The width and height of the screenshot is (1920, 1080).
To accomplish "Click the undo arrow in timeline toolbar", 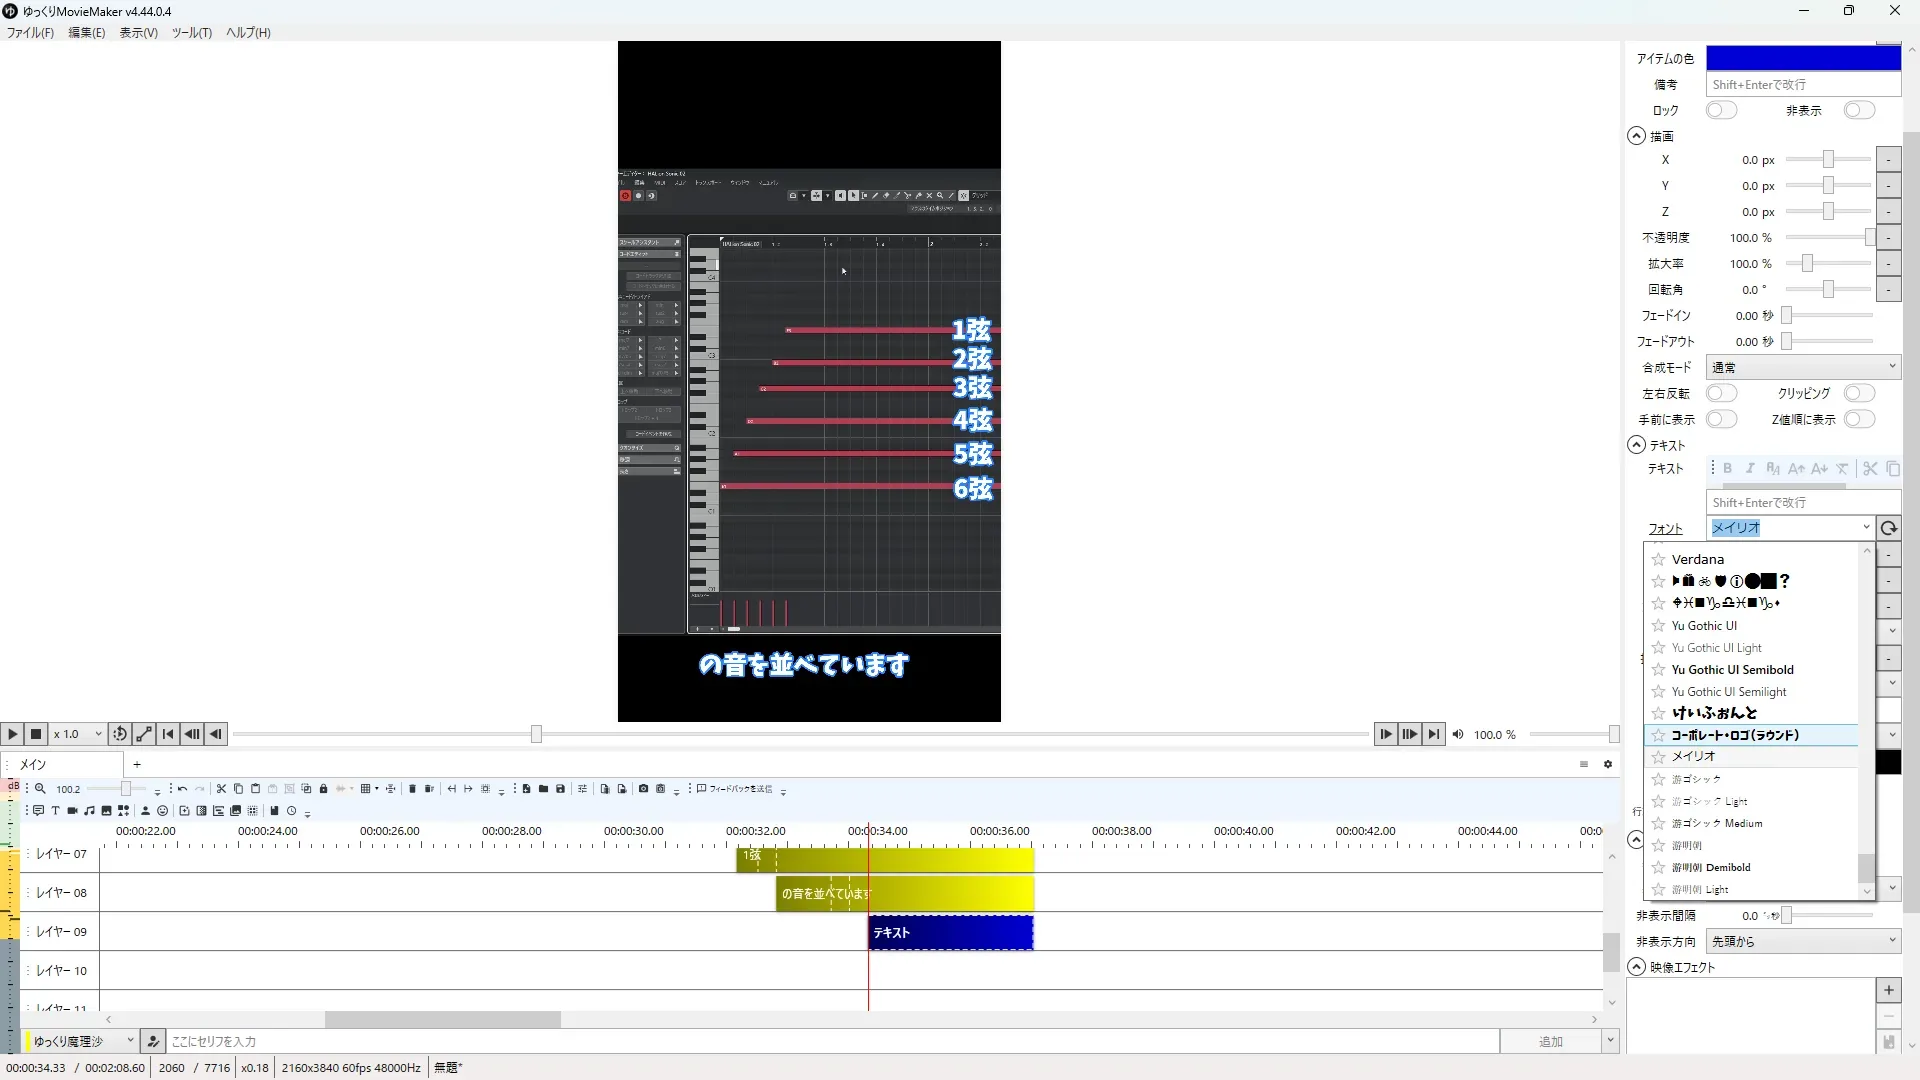I will coord(182,789).
